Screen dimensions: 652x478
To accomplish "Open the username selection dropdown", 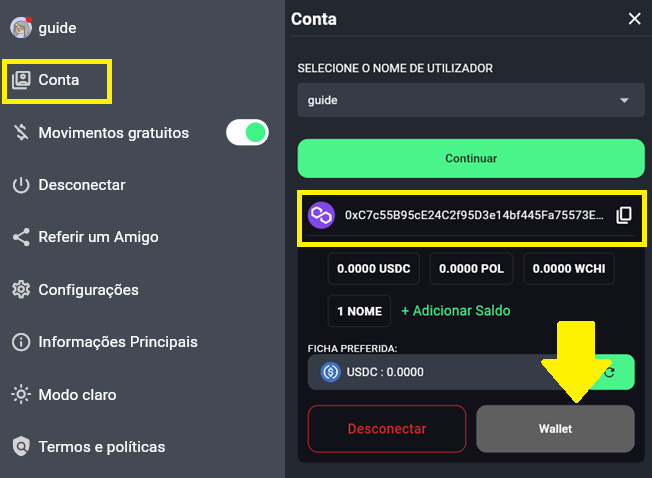I will click(470, 101).
